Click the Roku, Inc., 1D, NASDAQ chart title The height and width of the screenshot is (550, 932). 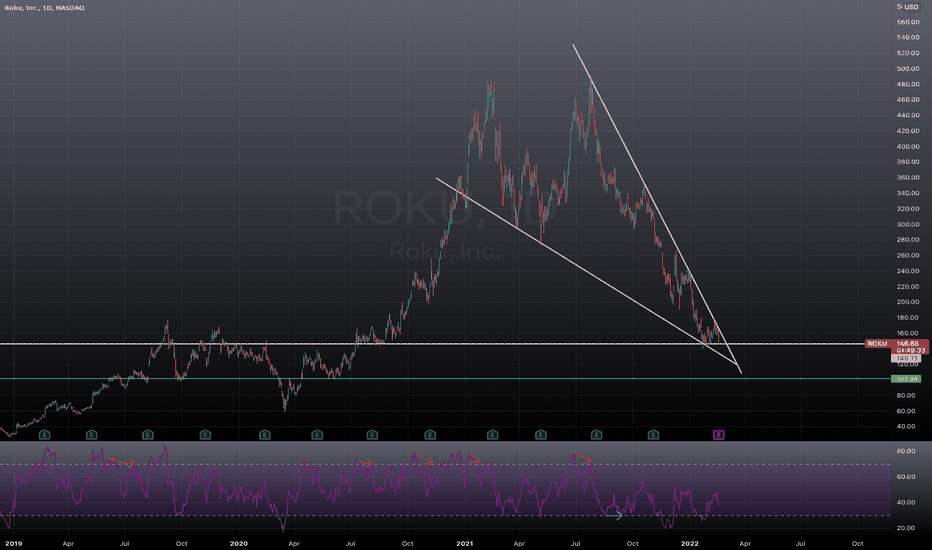(45, 8)
